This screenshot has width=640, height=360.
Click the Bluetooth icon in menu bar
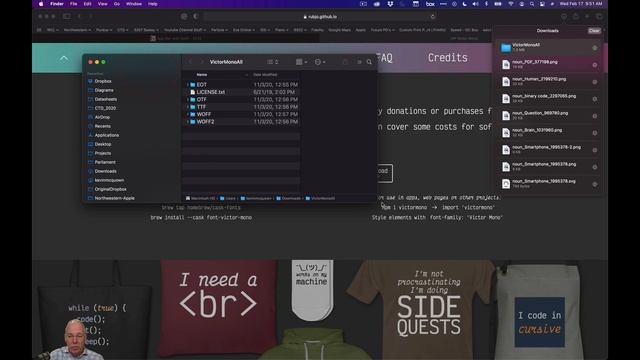[486, 4]
